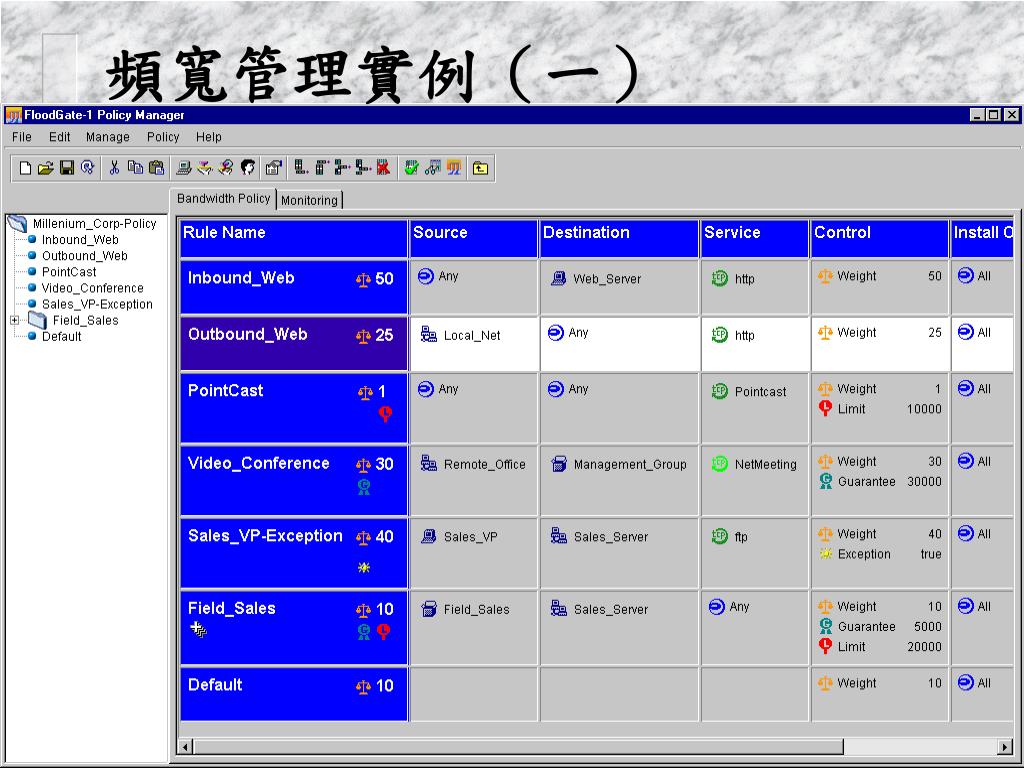1024x768 pixels.
Task: Click the Control column header
Action: click(880, 238)
